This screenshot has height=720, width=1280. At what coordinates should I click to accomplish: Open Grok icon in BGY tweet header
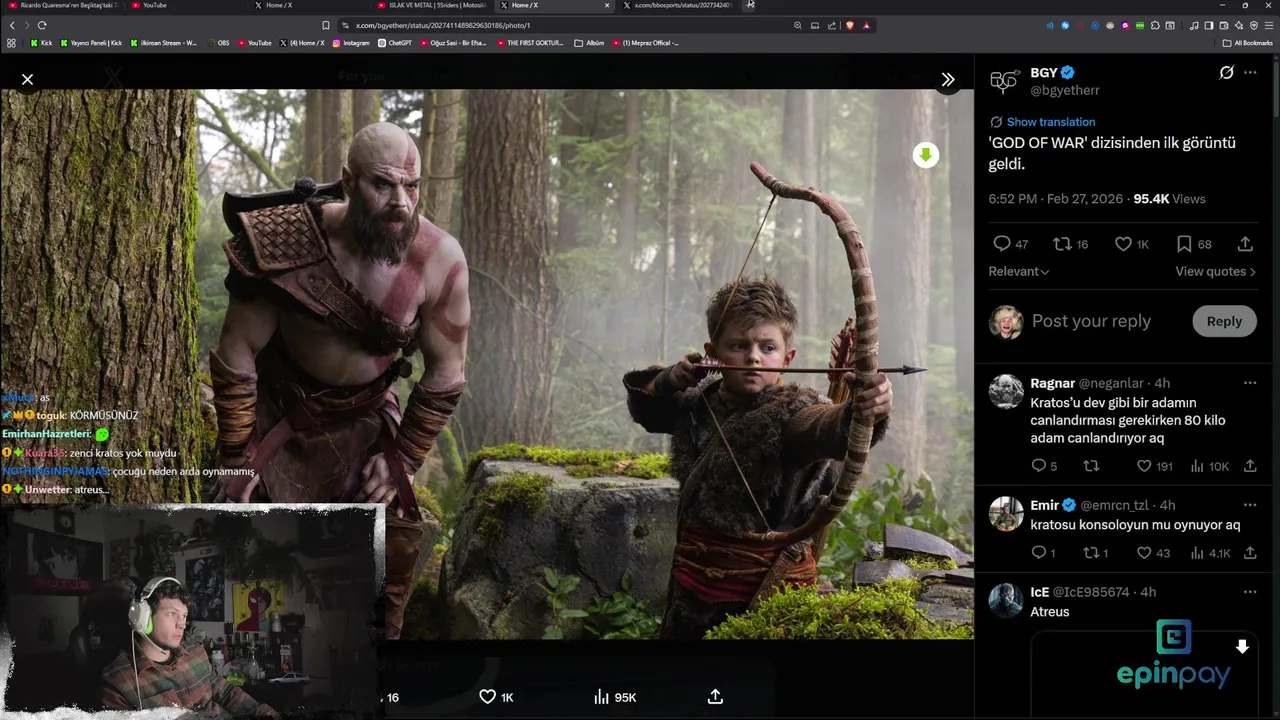click(x=1226, y=72)
